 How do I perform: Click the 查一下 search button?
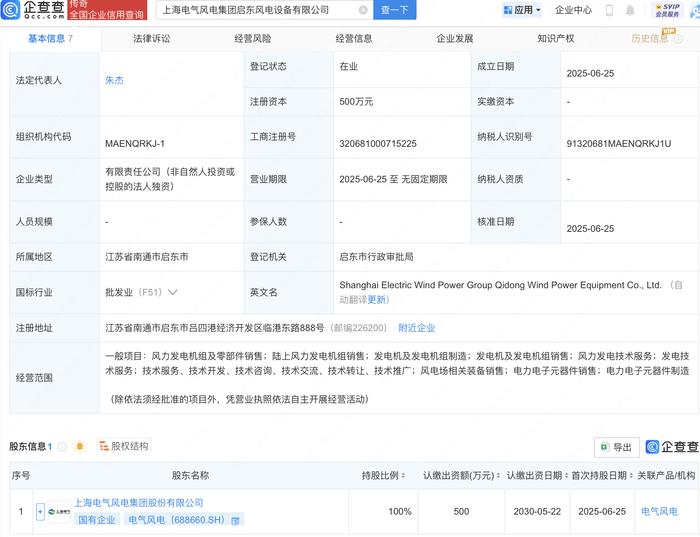pos(394,10)
